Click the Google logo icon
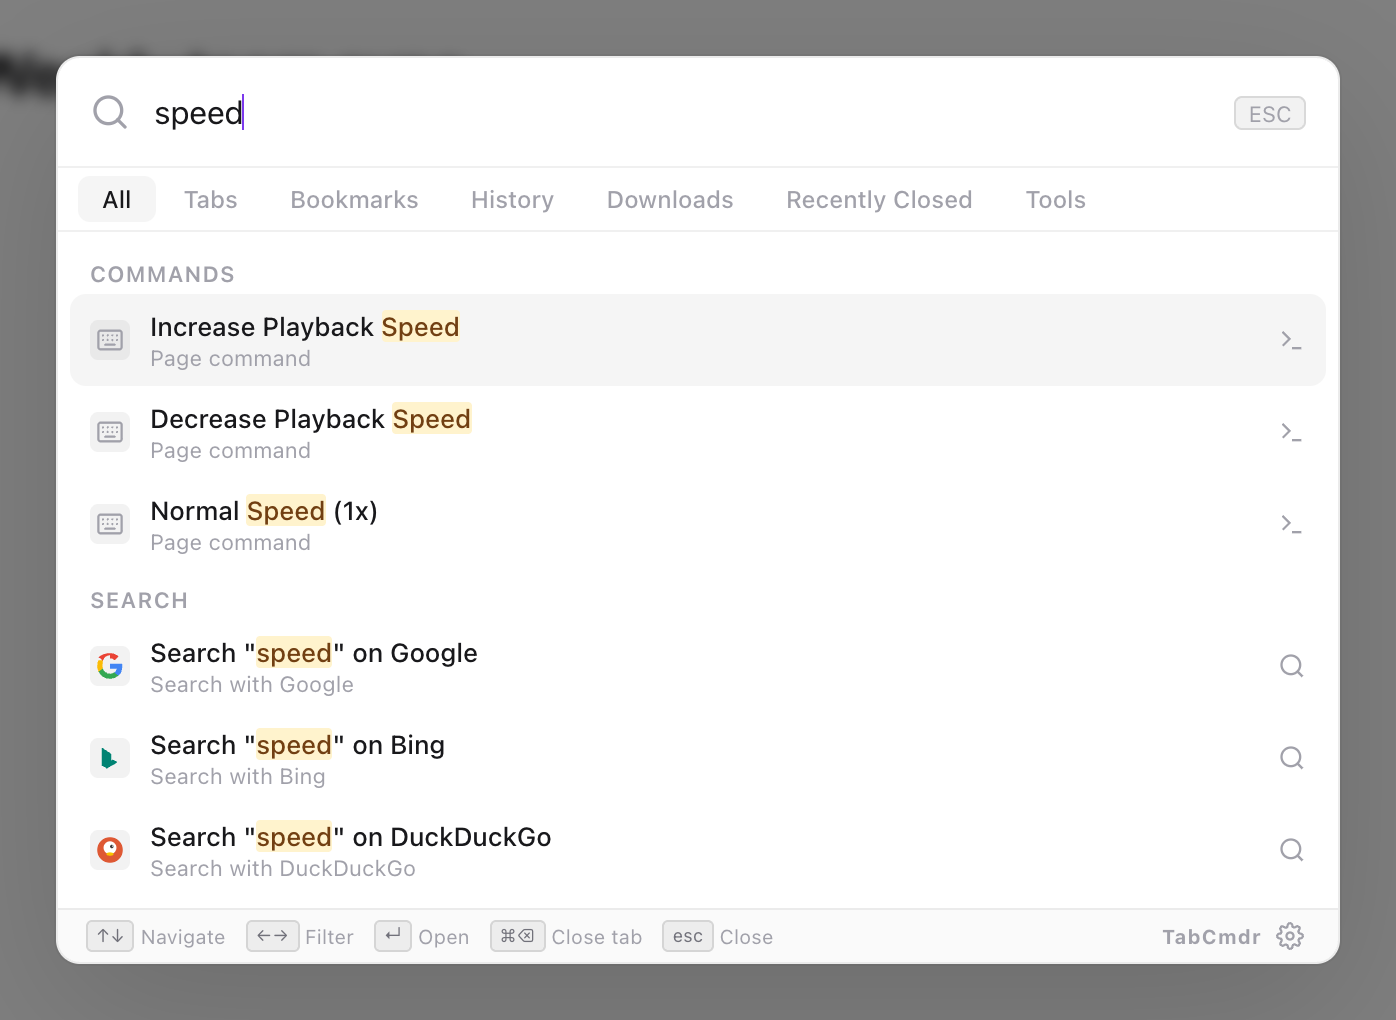Screen dimensions: 1396x1020 click(110, 666)
